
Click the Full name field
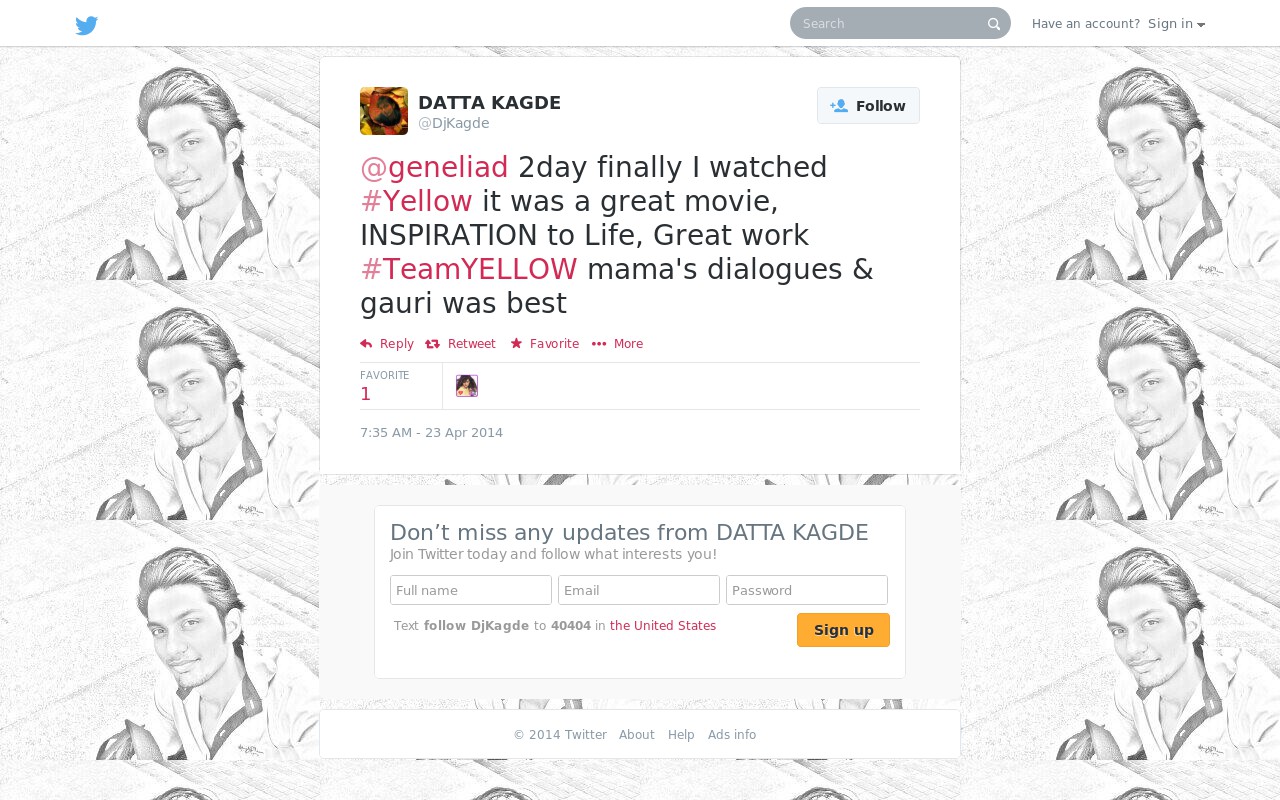click(x=471, y=590)
